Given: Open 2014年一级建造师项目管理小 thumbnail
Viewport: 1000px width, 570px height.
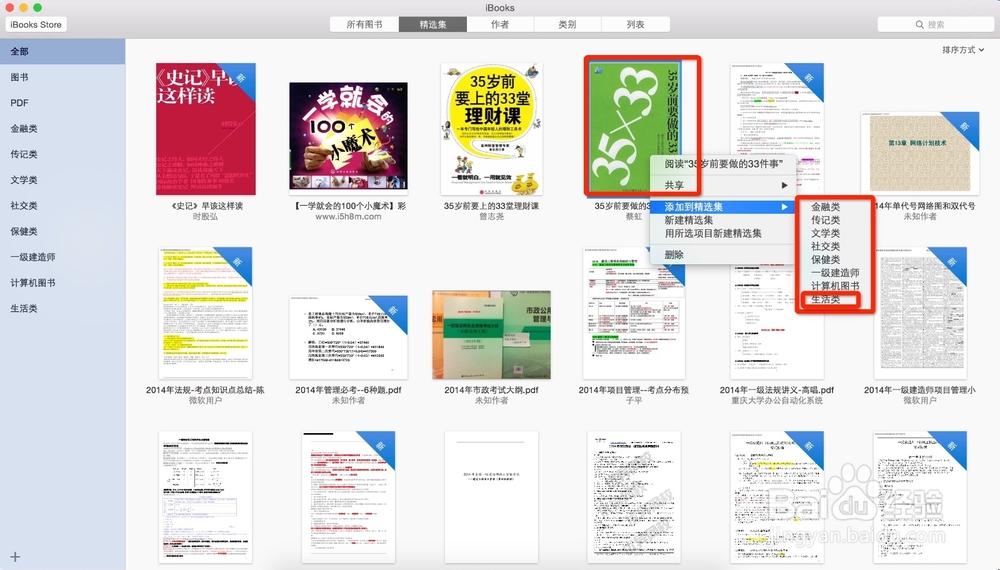Looking at the screenshot, I should click(x=920, y=313).
